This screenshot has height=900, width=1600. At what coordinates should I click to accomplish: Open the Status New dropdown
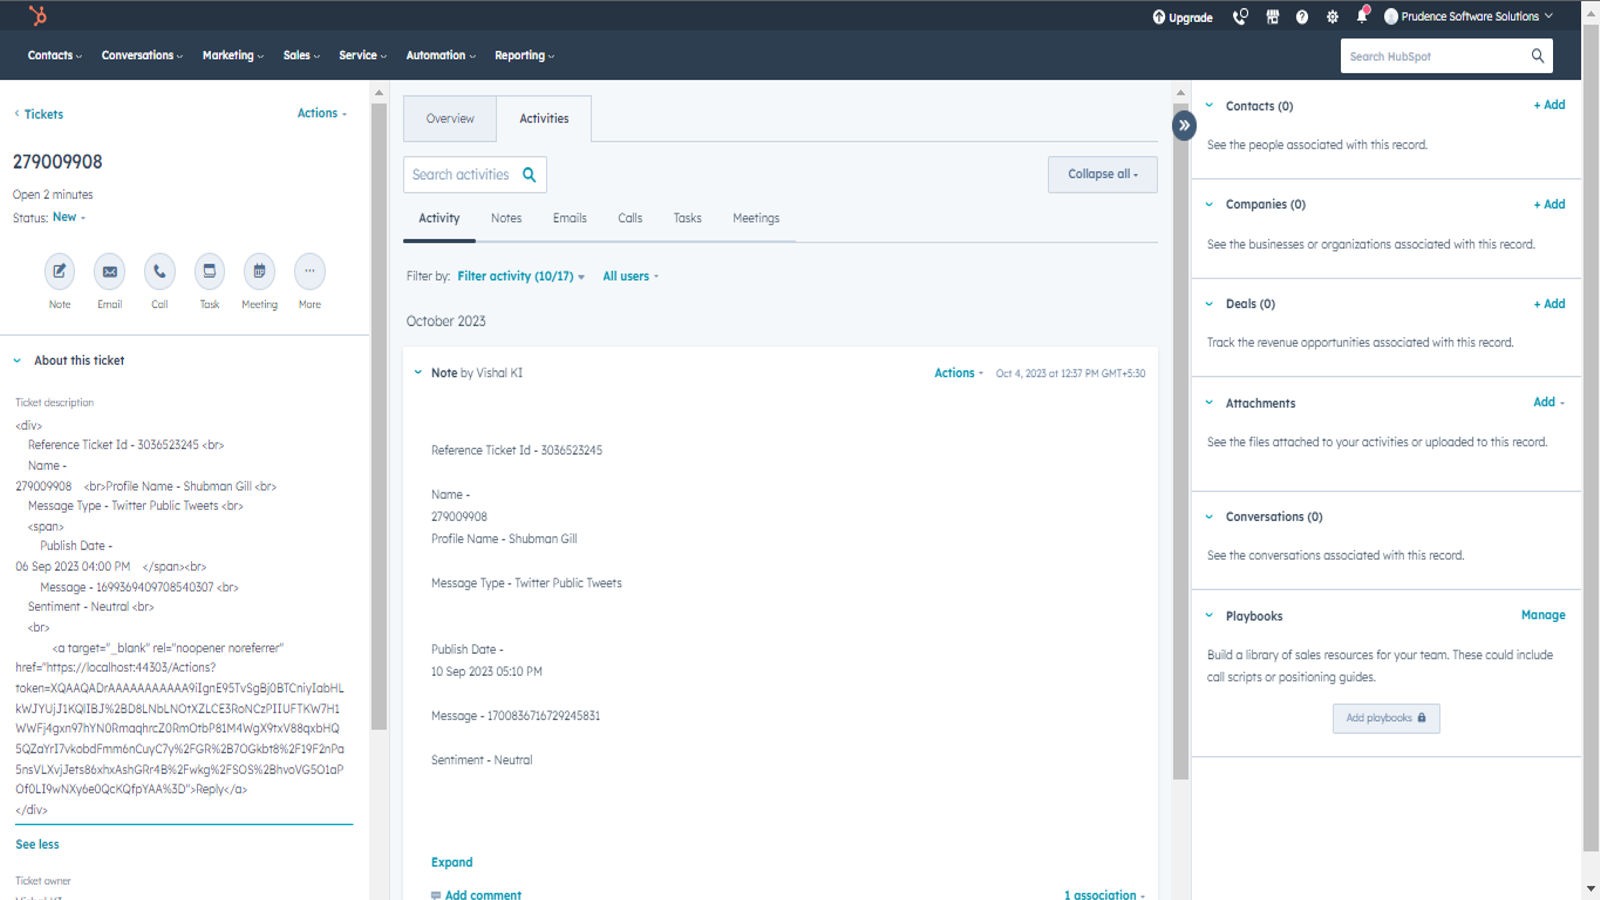coord(66,216)
